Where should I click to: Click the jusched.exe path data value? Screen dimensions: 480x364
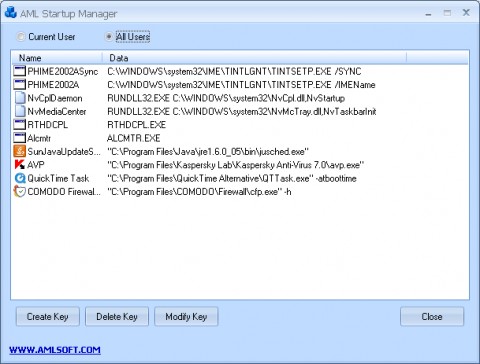coord(208,152)
